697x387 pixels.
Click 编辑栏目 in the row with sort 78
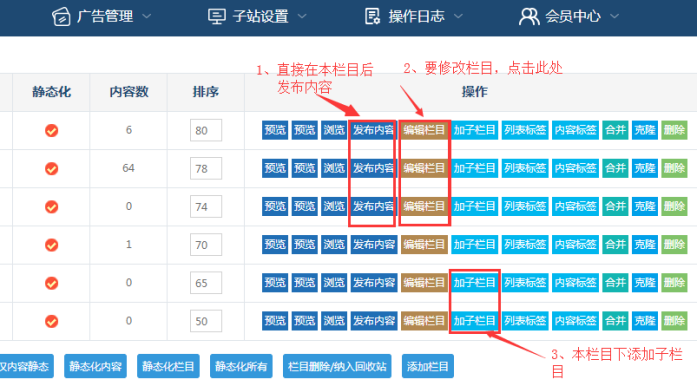[424, 168]
